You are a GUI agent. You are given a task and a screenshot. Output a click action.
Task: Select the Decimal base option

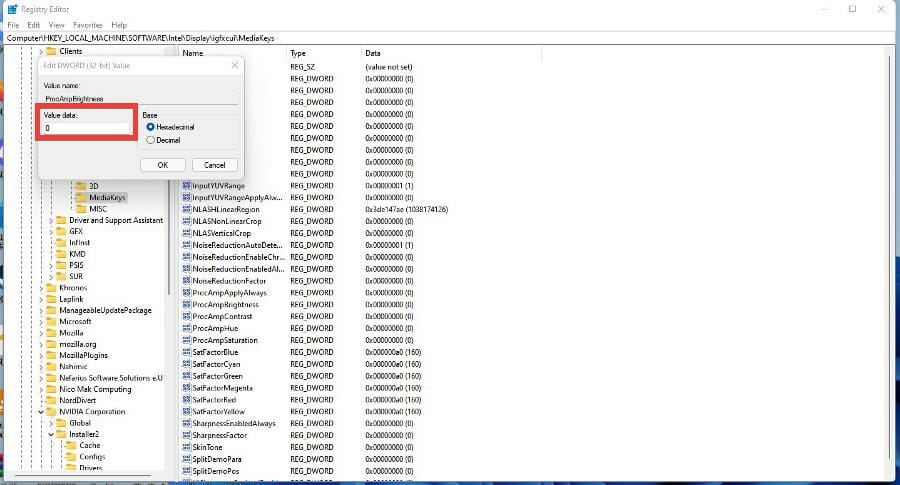tap(151, 140)
